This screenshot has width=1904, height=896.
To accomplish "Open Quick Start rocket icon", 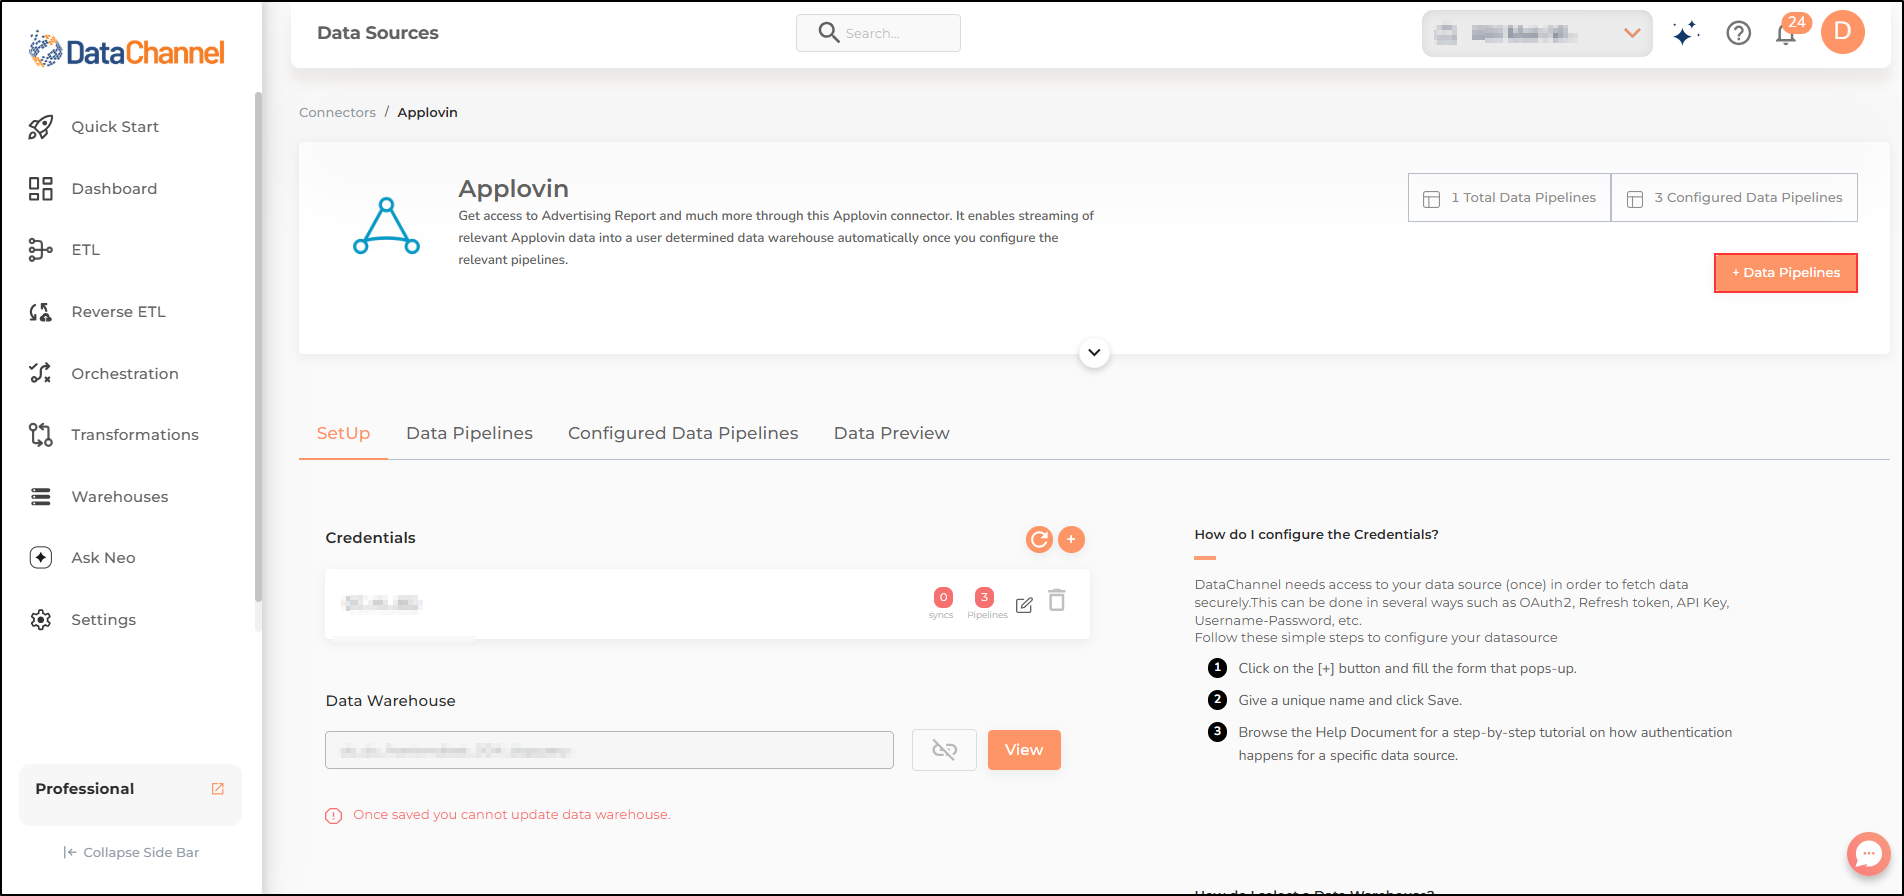I will pos(40,127).
